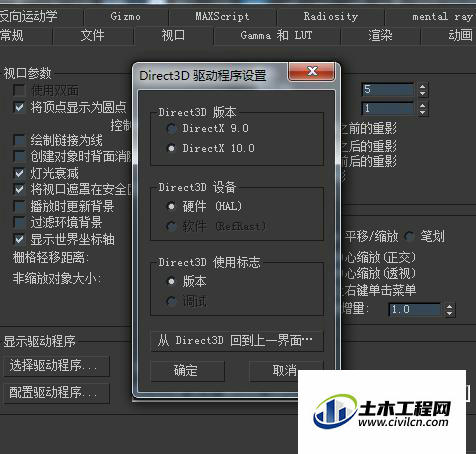This screenshot has width=476, height=454.
Task: Increase the value 1 with up arrow
Action: [423, 105]
